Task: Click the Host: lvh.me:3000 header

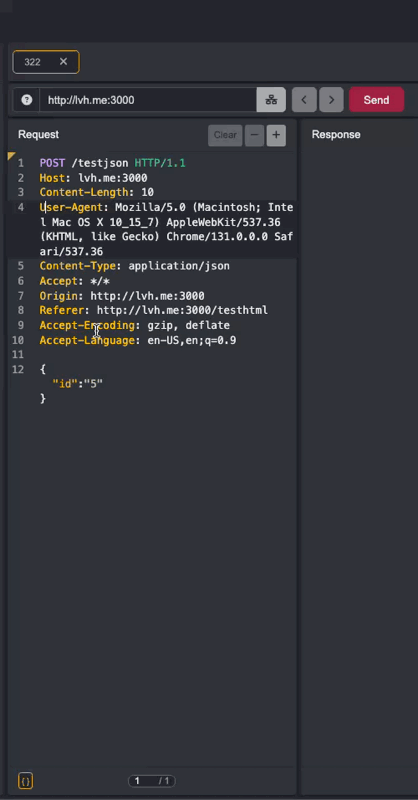Action: point(93,178)
